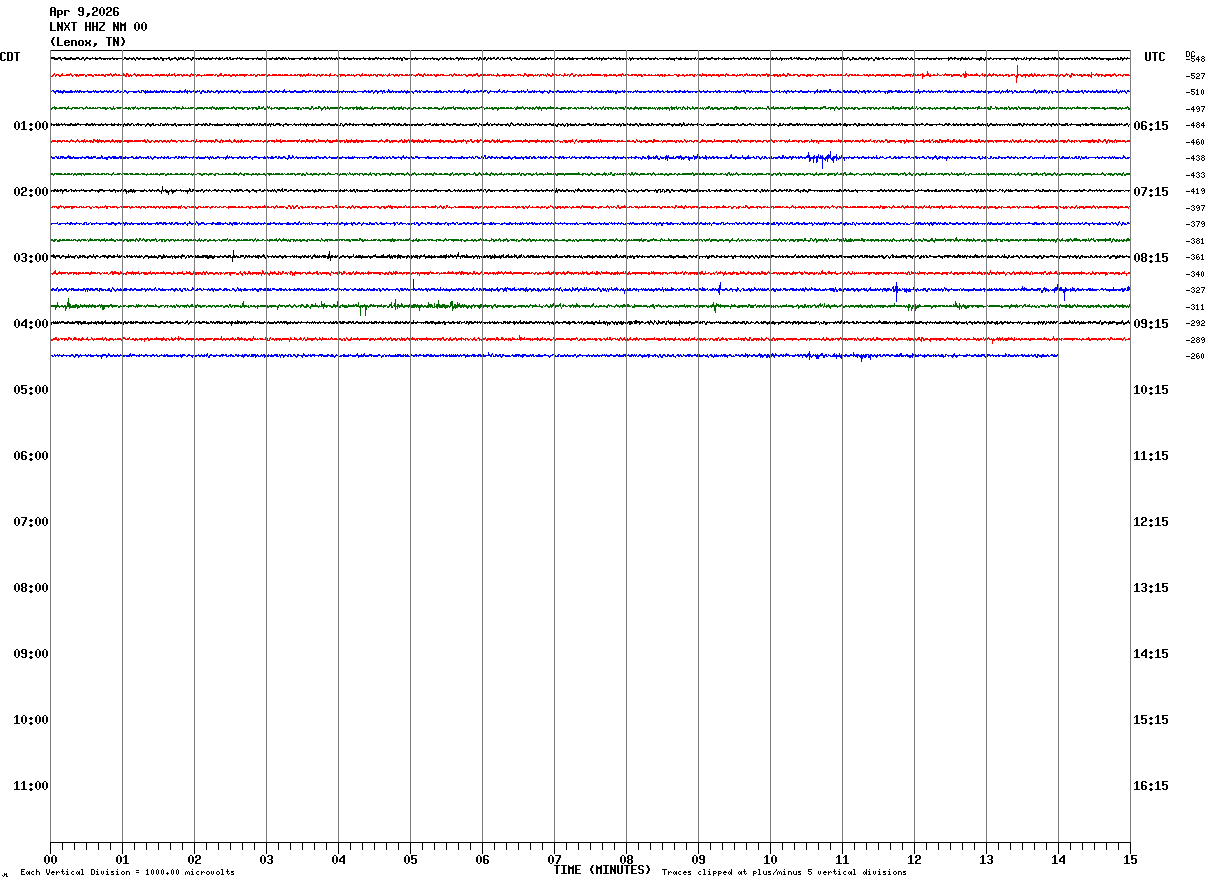Click the '11:15' UTC time label
Viewport: 1210px width, 886px height.
(x=1151, y=456)
